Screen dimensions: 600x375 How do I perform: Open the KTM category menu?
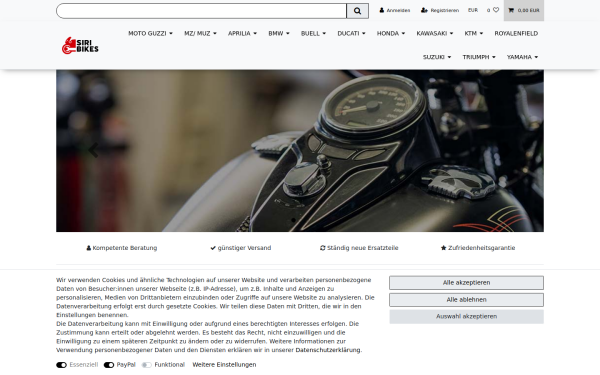[473, 34]
